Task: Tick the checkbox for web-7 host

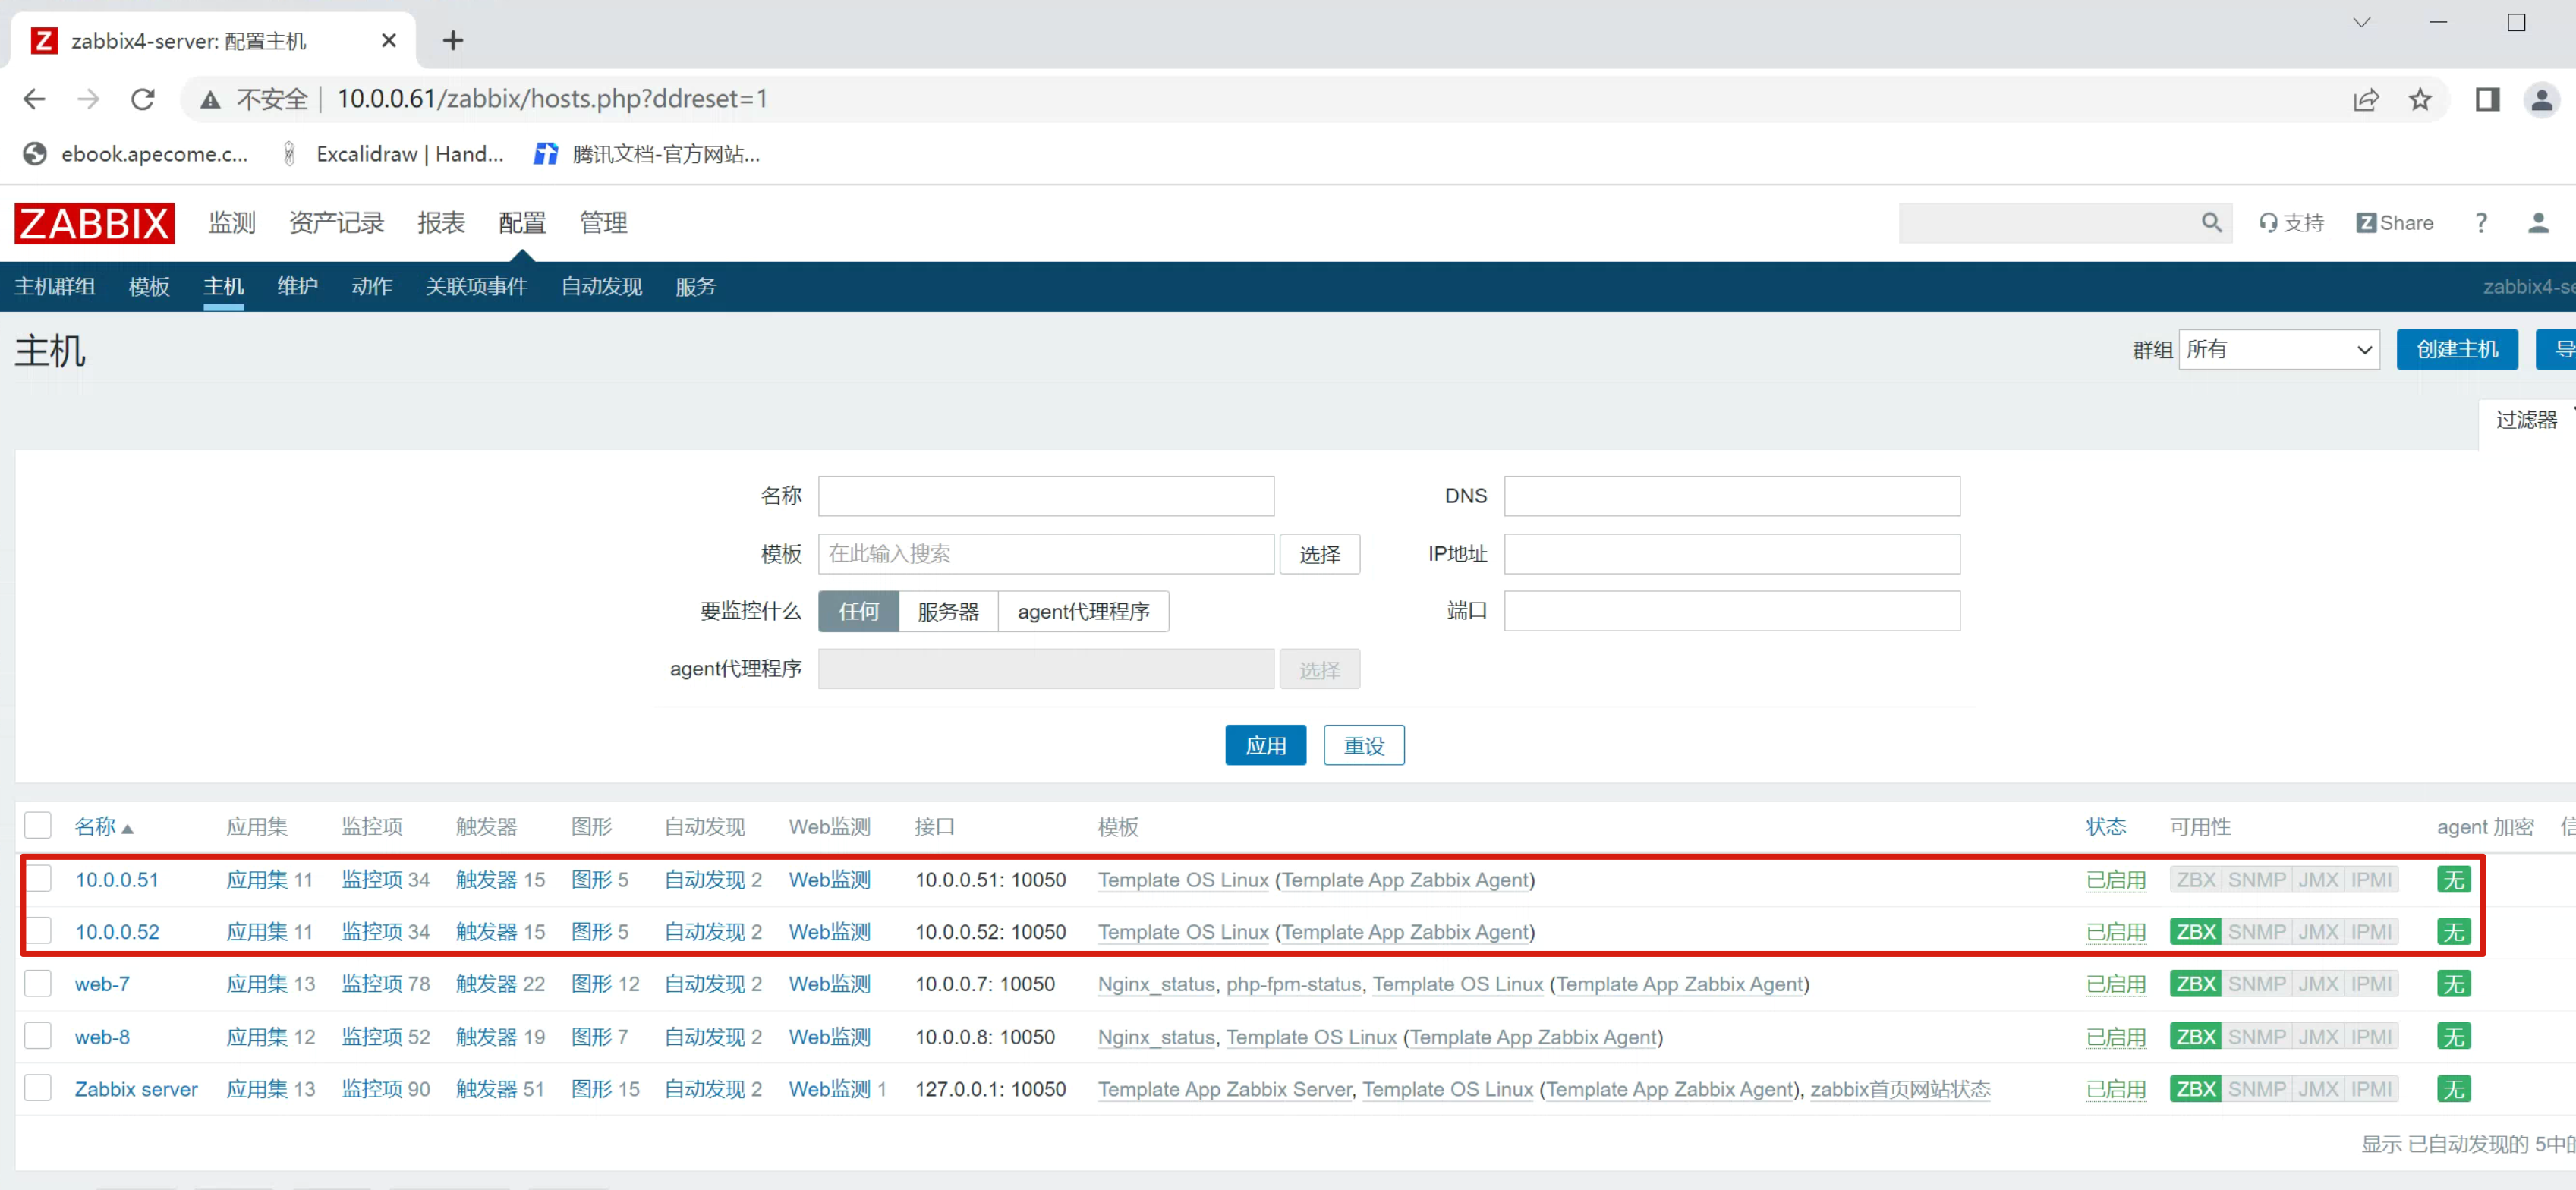Action: (38, 983)
